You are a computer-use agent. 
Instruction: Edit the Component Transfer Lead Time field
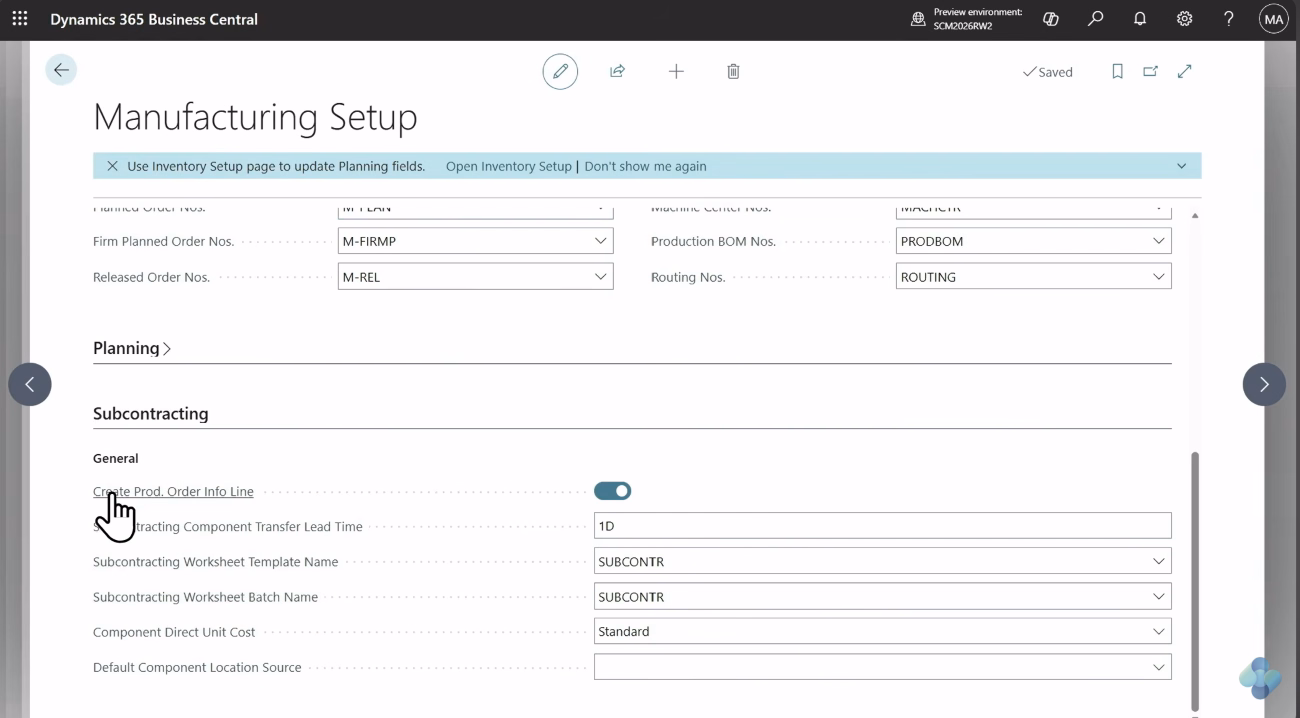(882, 525)
